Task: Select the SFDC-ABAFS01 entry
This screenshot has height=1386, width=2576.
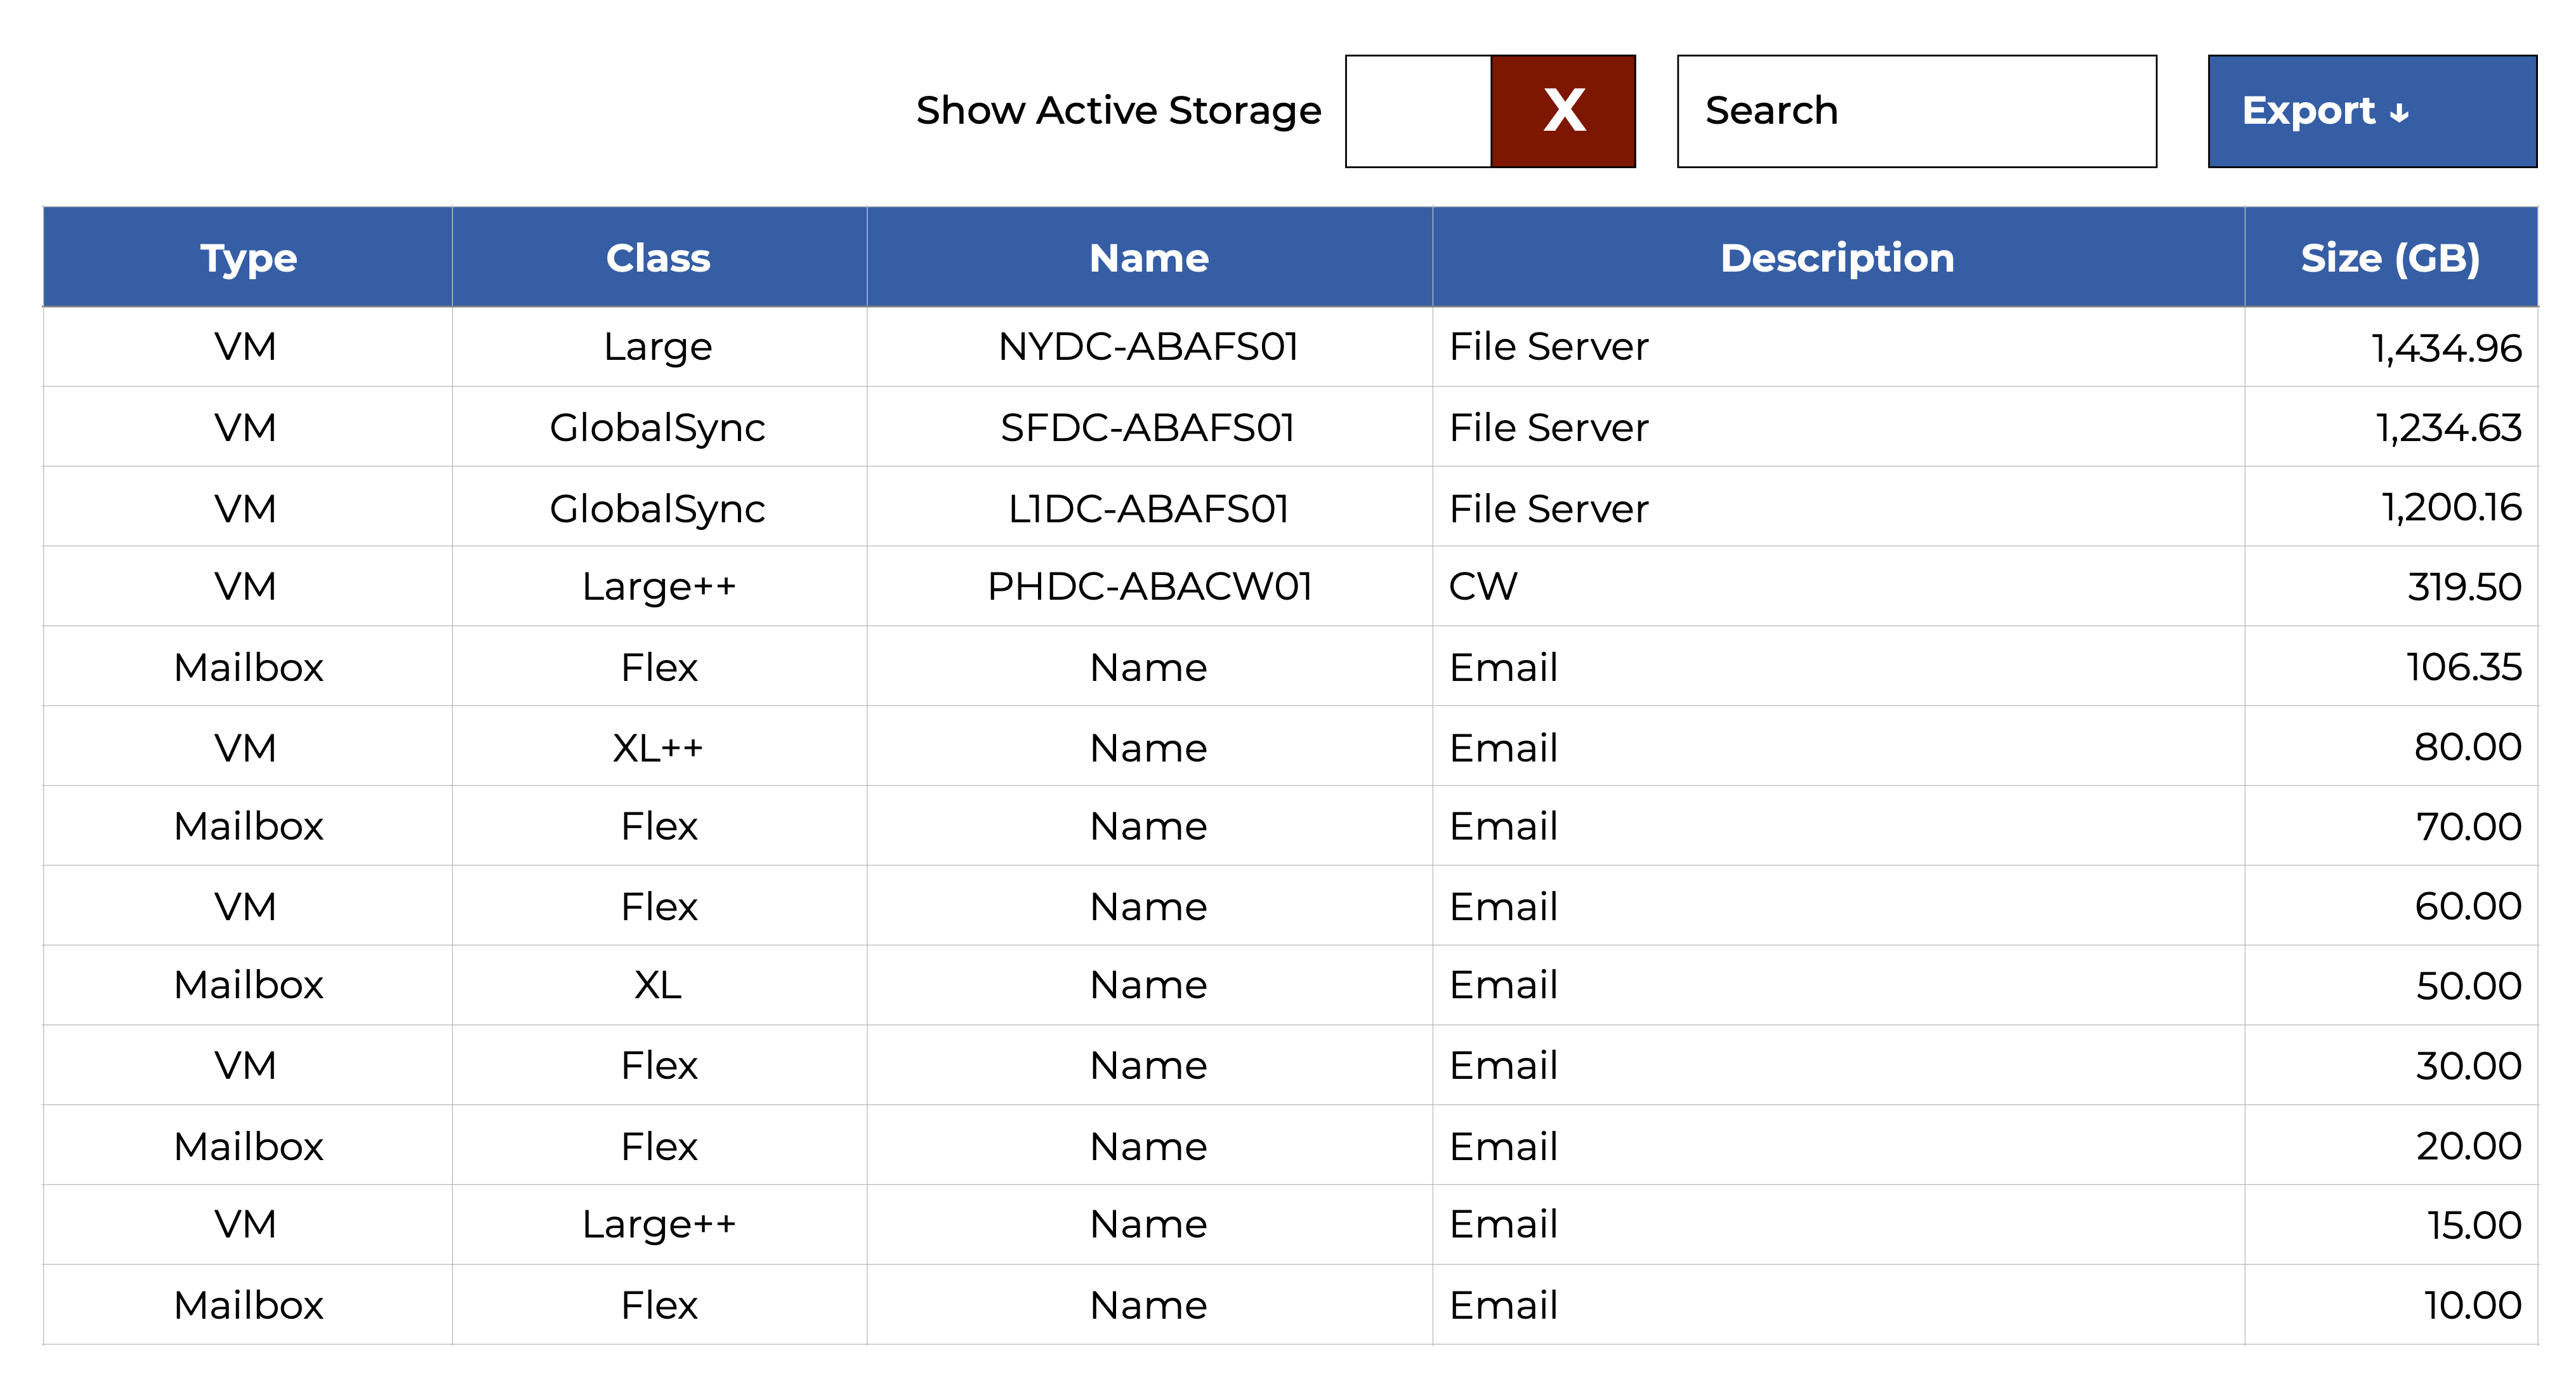Action: pyautogui.click(x=1148, y=428)
